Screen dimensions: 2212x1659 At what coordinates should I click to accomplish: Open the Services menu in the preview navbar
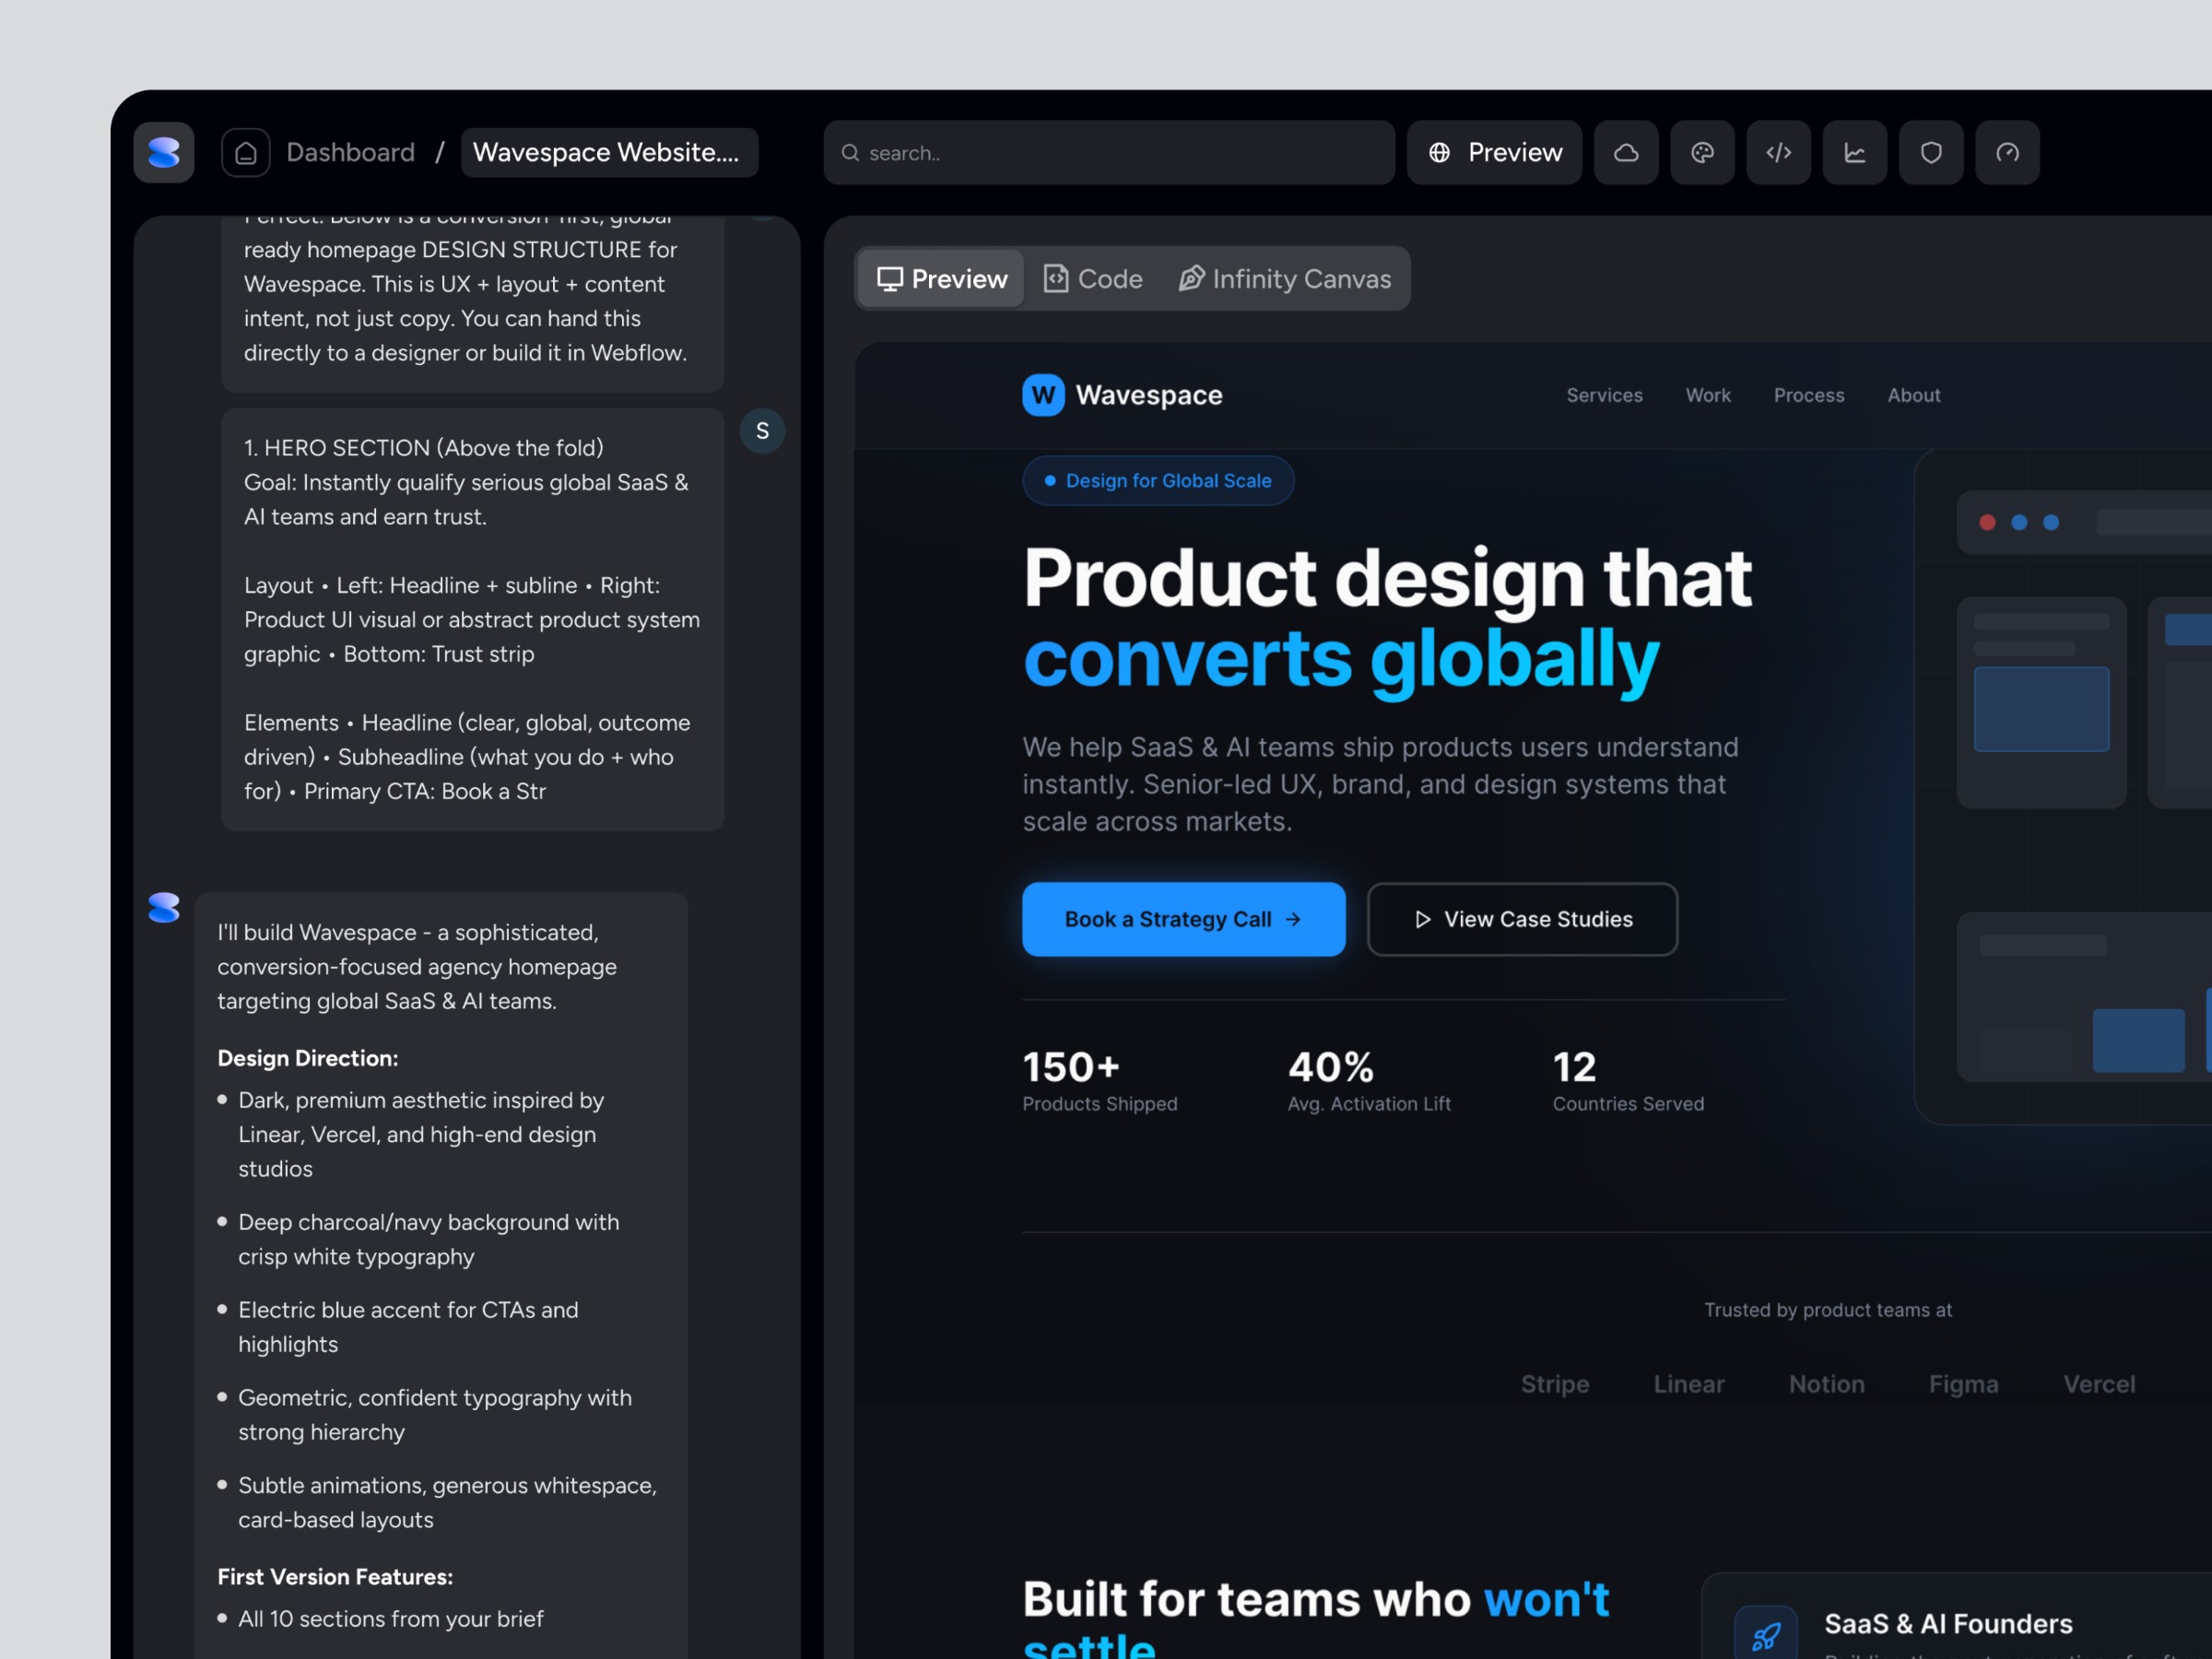(1604, 395)
